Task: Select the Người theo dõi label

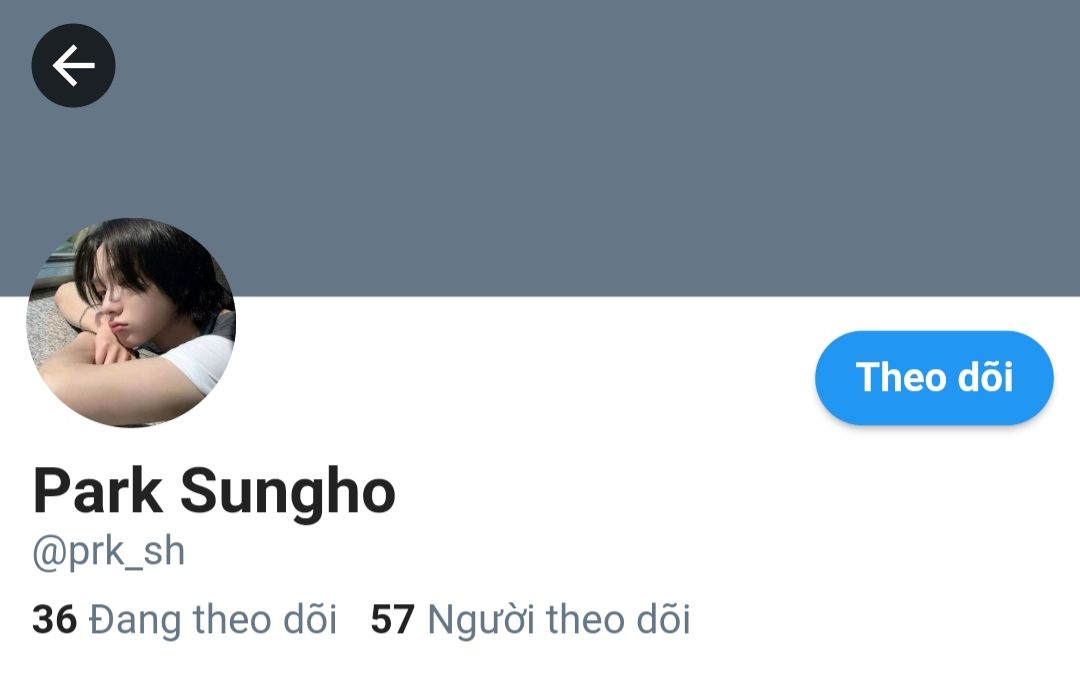Action: click(559, 620)
